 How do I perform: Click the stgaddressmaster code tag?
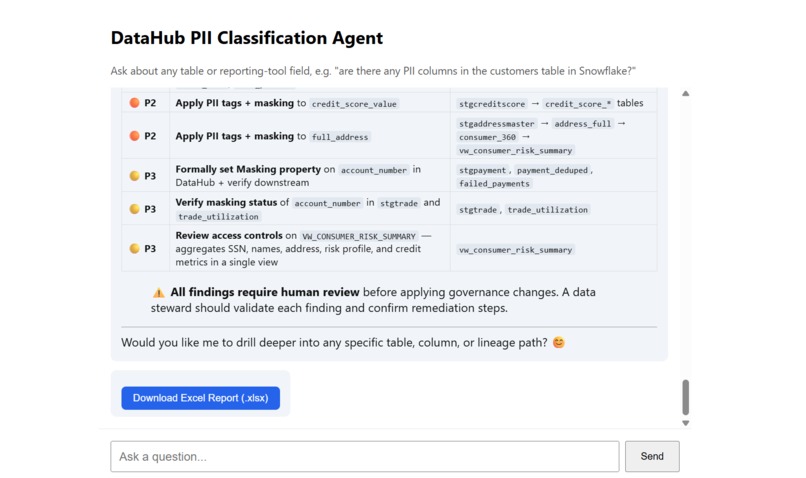(497, 124)
